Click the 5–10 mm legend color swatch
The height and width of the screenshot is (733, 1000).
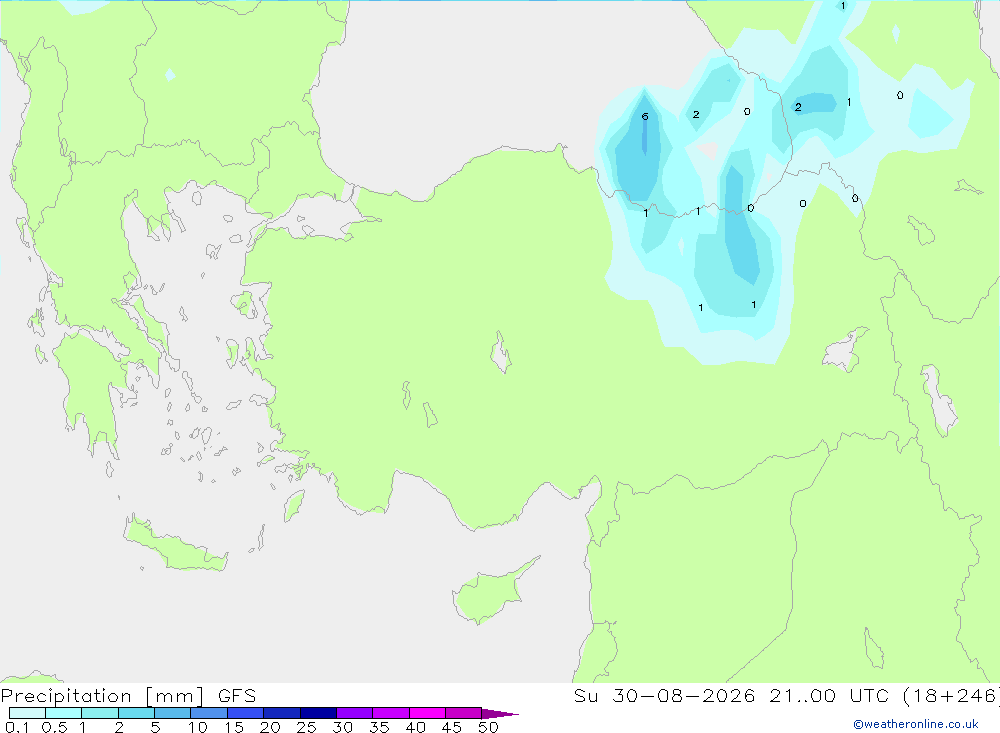[173, 713]
